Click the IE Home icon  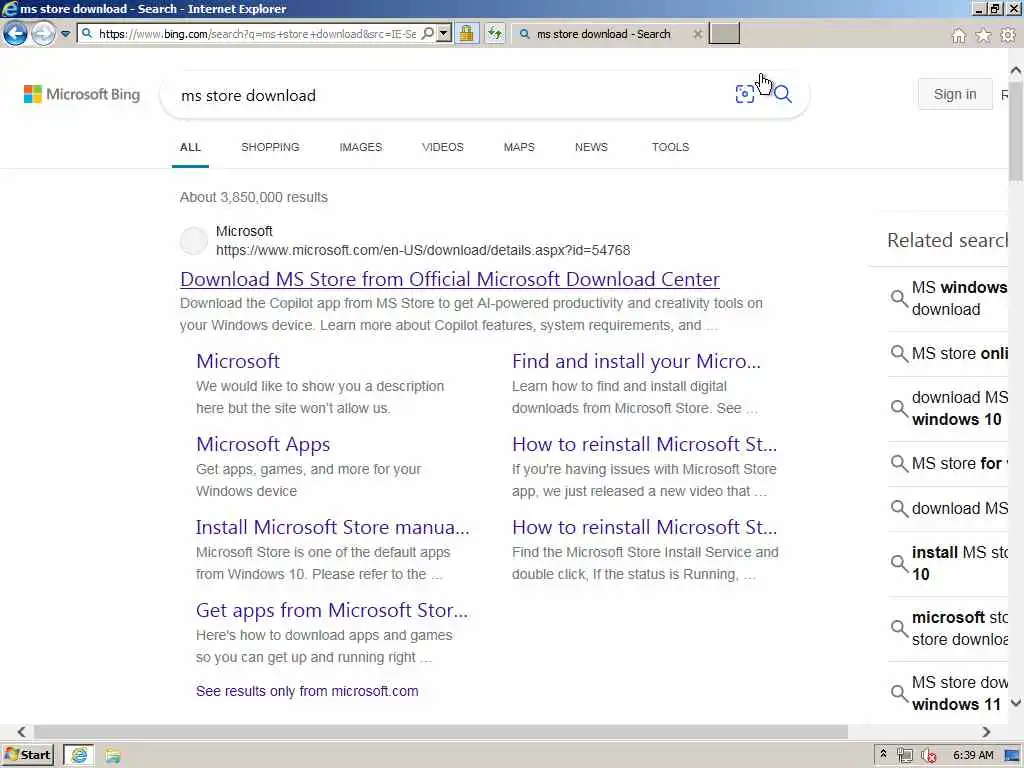(958, 35)
